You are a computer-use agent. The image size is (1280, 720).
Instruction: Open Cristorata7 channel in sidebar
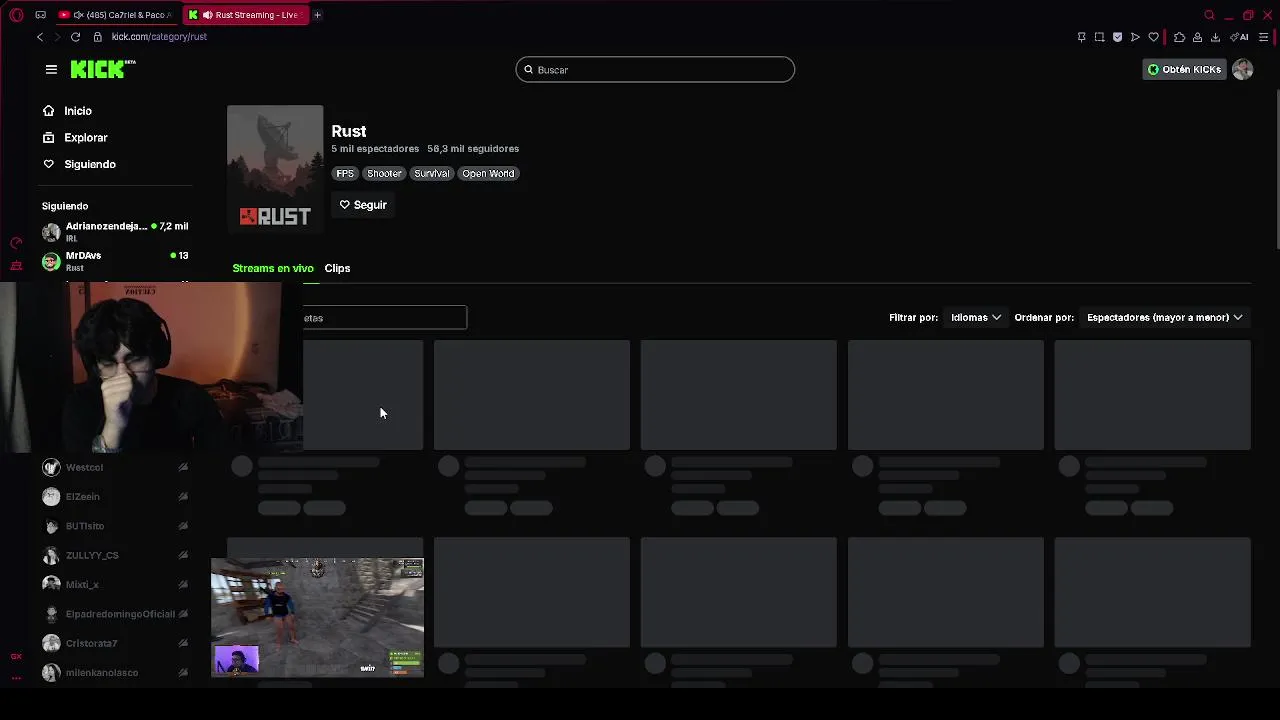(x=115, y=643)
